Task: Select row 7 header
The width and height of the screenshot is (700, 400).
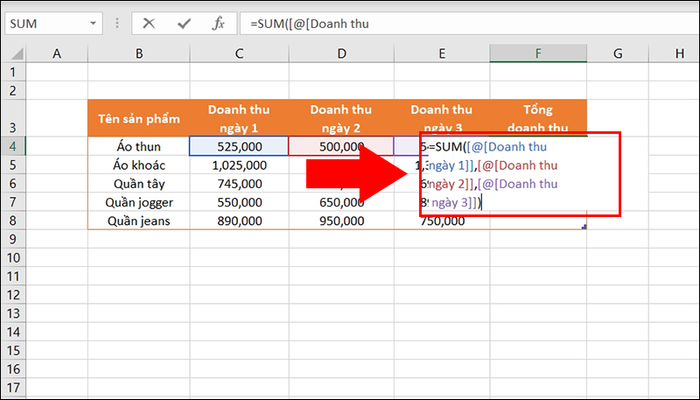Action: click(x=13, y=202)
